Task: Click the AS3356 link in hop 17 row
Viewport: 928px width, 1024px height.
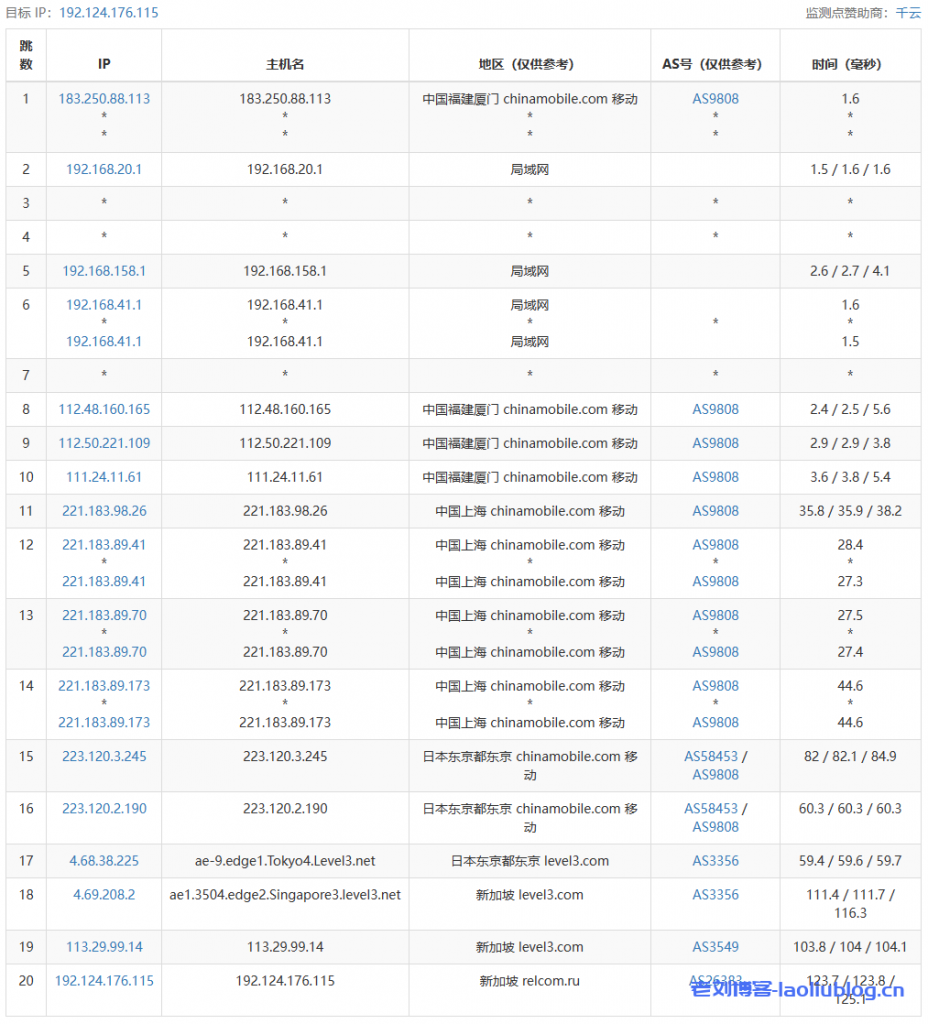Action: pyautogui.click(x=715, y=861)
